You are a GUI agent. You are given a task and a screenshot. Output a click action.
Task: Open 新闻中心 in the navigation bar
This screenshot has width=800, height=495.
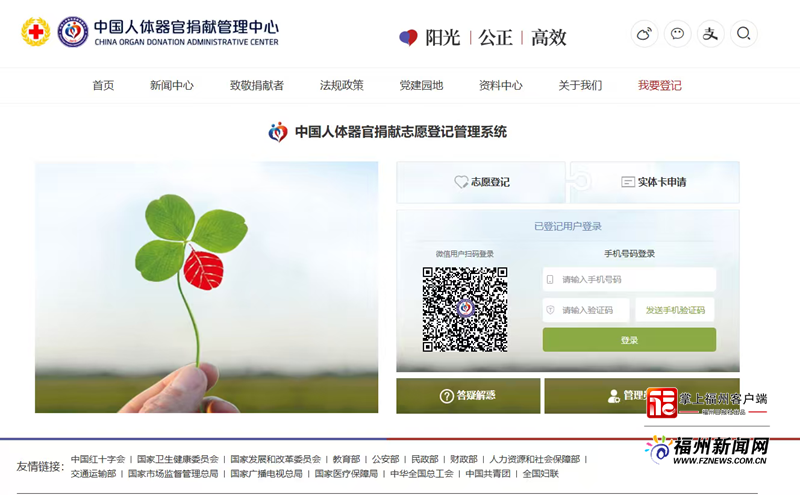pos(172,86)
